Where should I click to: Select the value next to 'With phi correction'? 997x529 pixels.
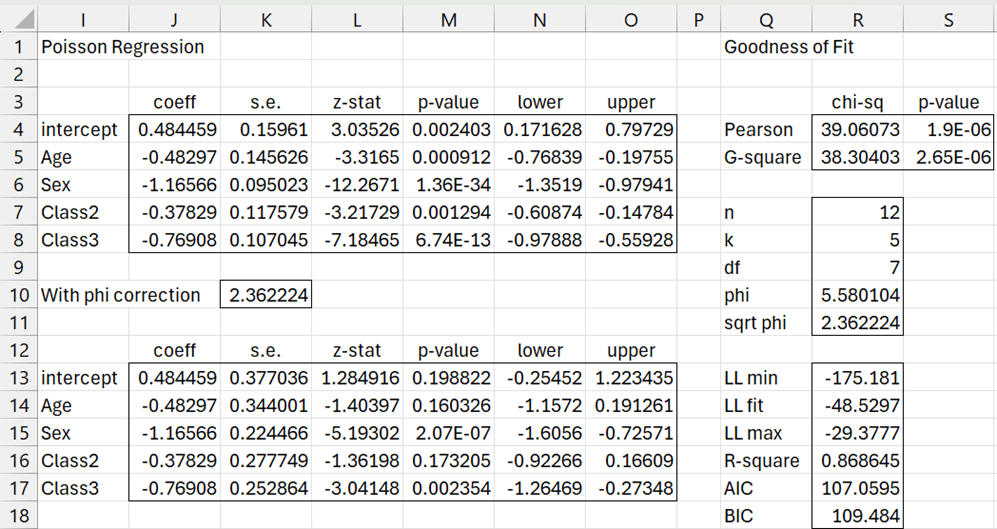[267, 295]
